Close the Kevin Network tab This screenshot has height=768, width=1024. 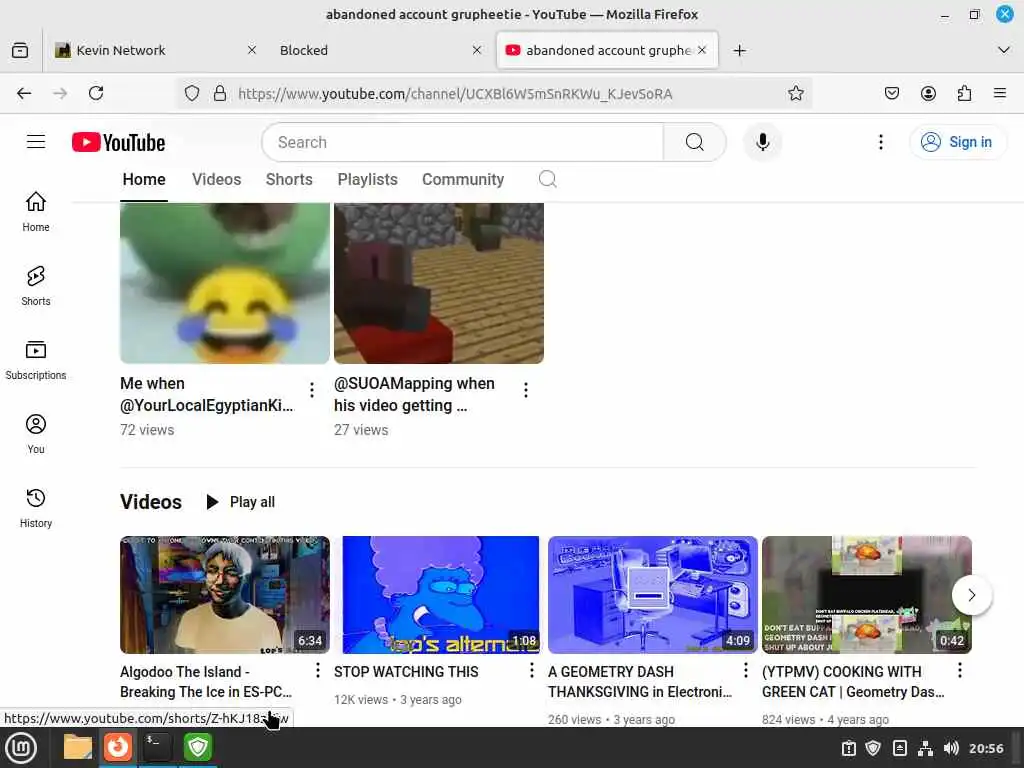click(x=251, y=50)
